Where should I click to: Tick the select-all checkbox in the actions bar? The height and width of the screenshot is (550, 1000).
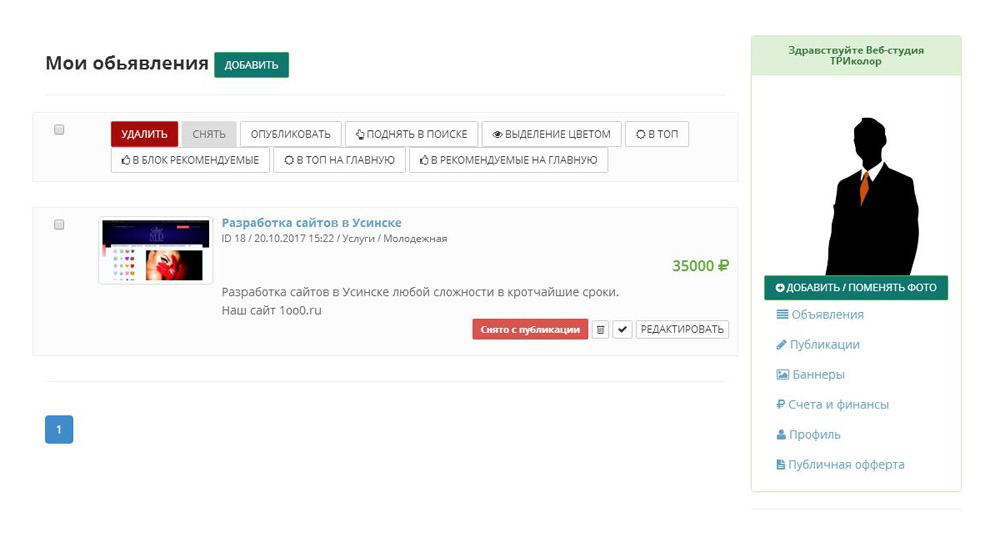click(x=59, y=130)
